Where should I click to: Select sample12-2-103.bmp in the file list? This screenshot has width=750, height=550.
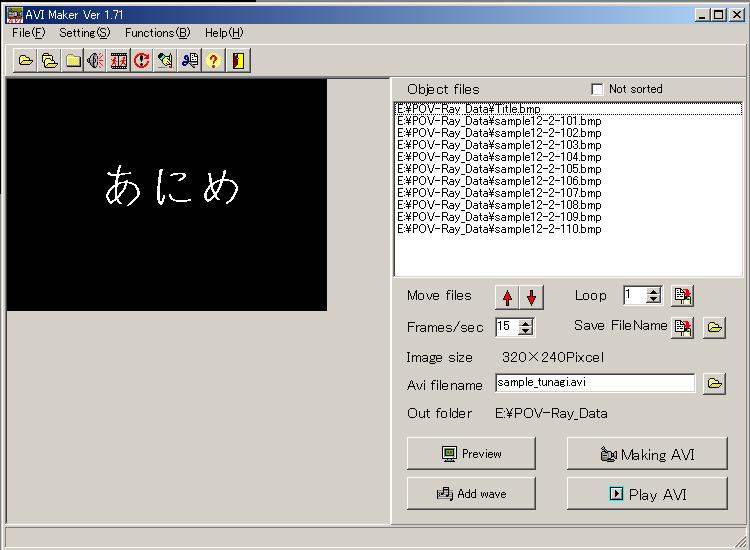click(568, 145)
